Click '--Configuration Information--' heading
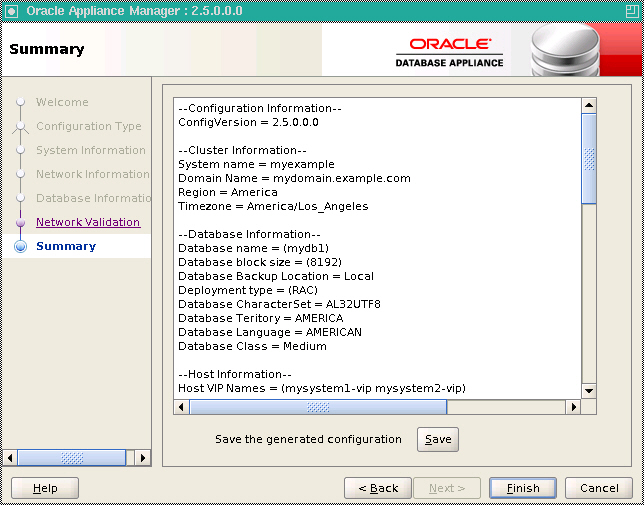 (x=260, y=108)
